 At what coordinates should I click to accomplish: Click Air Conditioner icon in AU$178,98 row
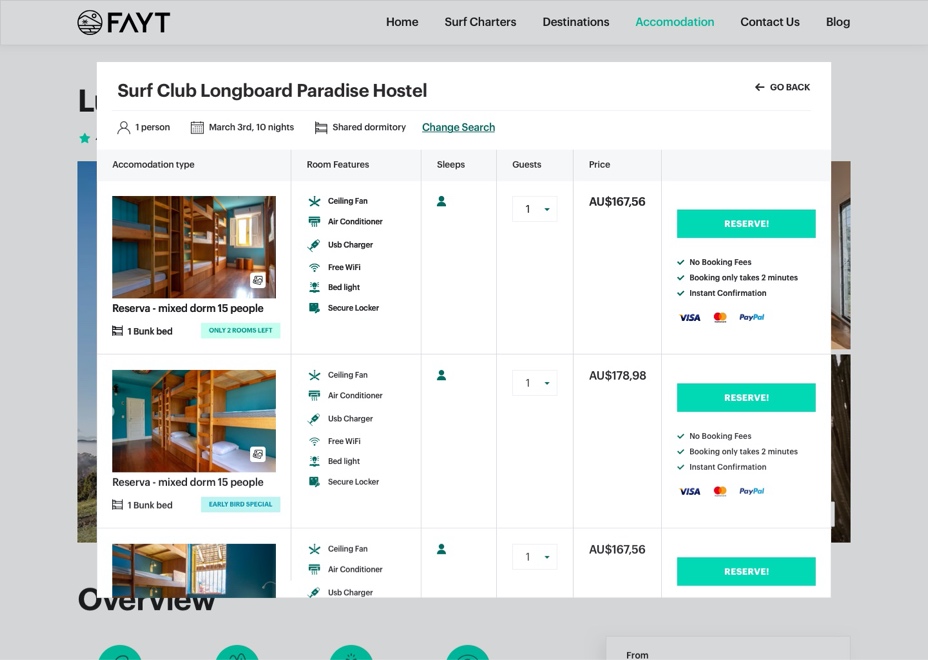coord(314,395)
